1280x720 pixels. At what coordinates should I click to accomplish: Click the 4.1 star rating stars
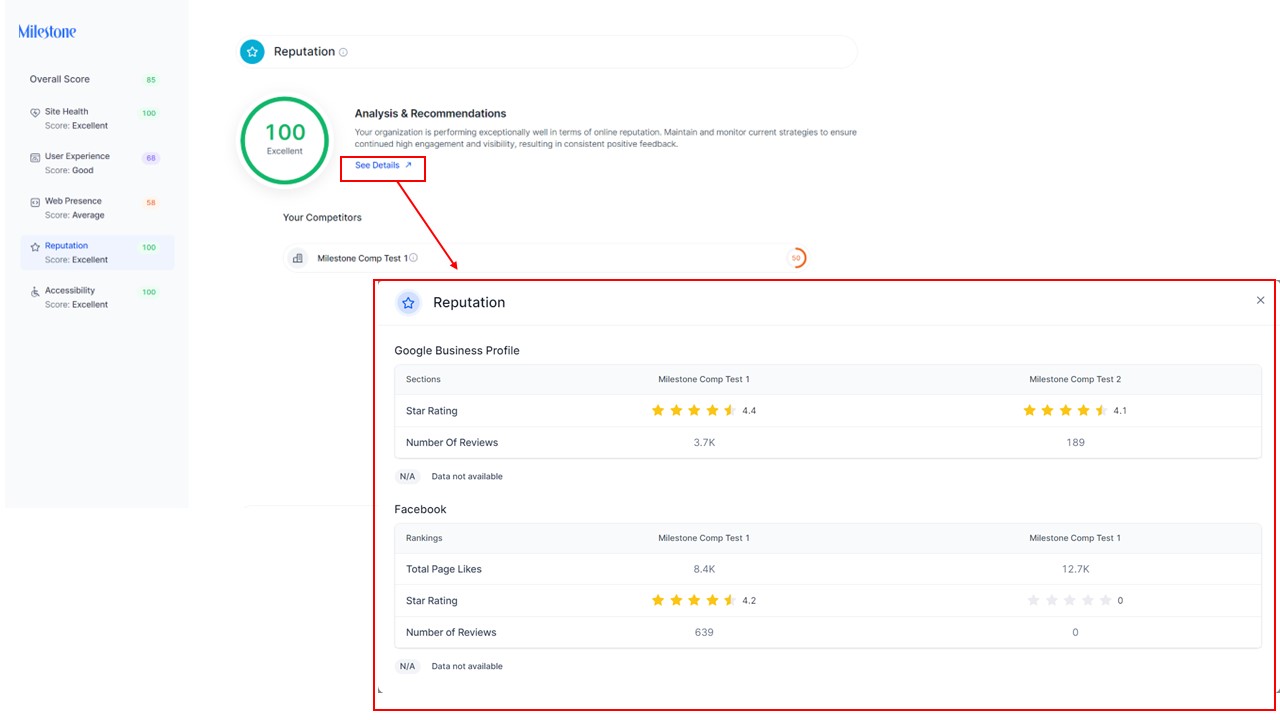pyautogui.click(x=1065, y=411)
